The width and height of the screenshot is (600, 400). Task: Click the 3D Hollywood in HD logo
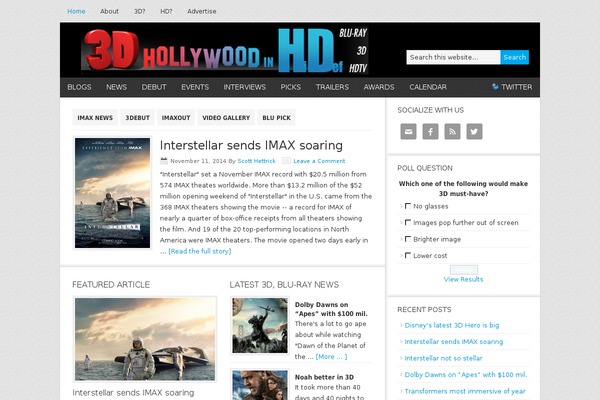click(225, 50)
